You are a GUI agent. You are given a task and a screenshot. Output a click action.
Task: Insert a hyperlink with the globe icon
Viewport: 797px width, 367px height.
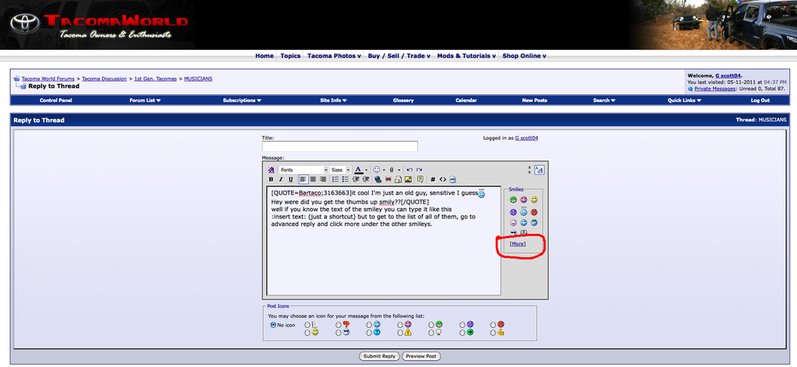coord(378,179)
